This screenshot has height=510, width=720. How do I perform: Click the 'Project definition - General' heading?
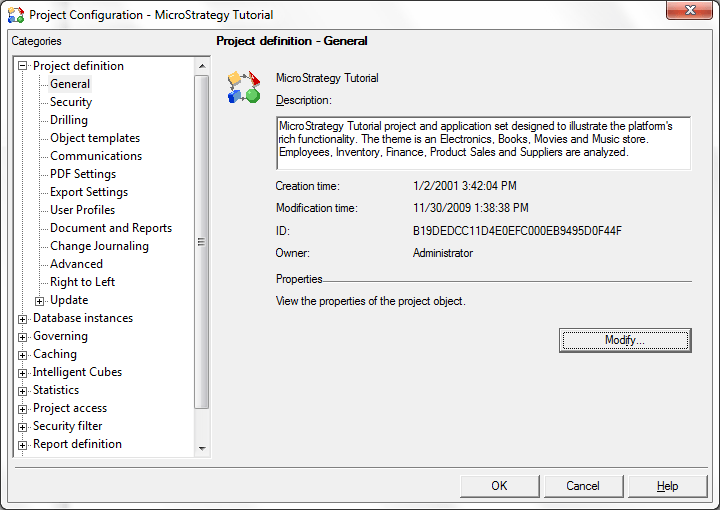pyautogui.click(x=292, y=41)
